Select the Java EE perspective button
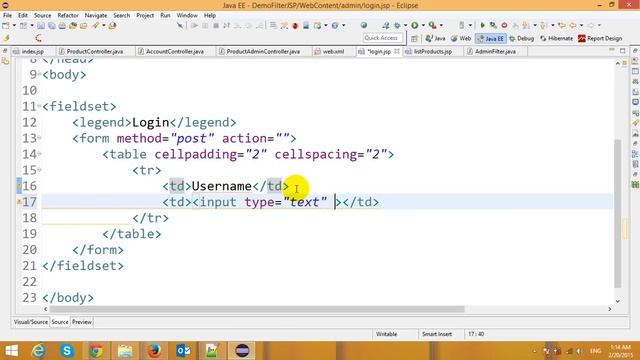The height and width of the screenshot is (360, 640). tap(491, 38)
